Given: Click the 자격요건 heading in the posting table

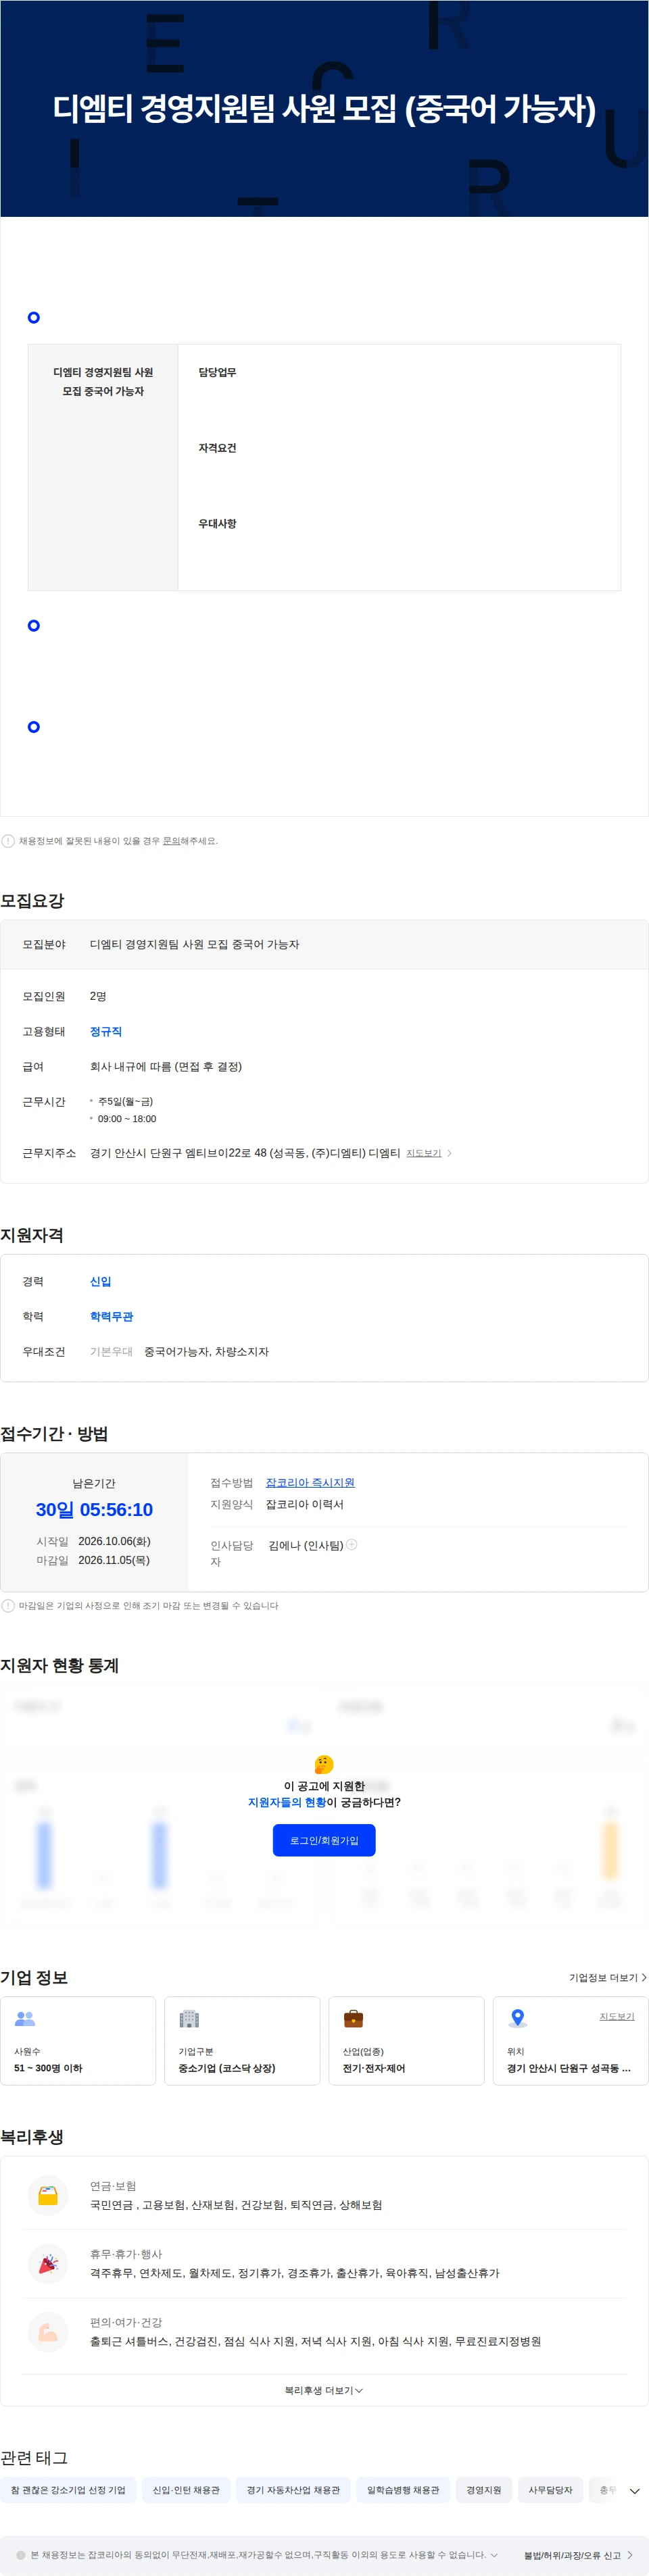Looking at the screenshot, I should point(217,448).
